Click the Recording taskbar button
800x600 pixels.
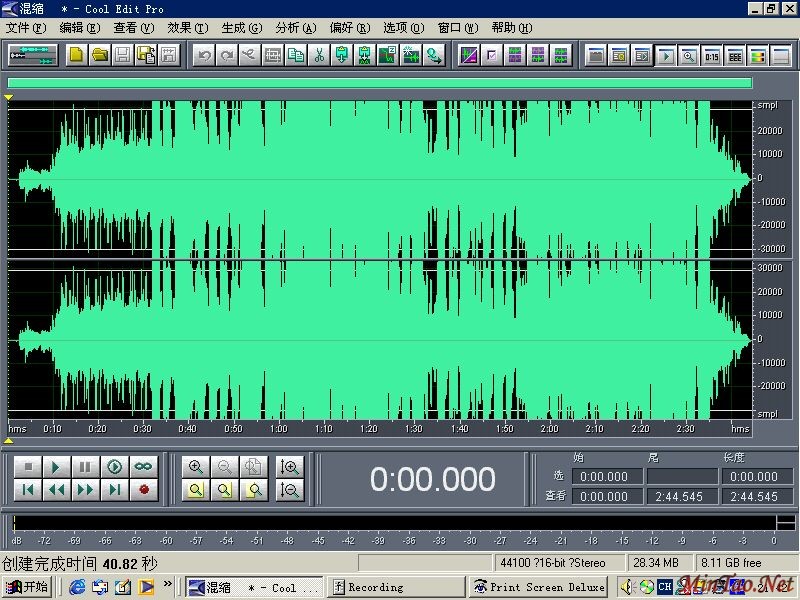click(397, 587)
